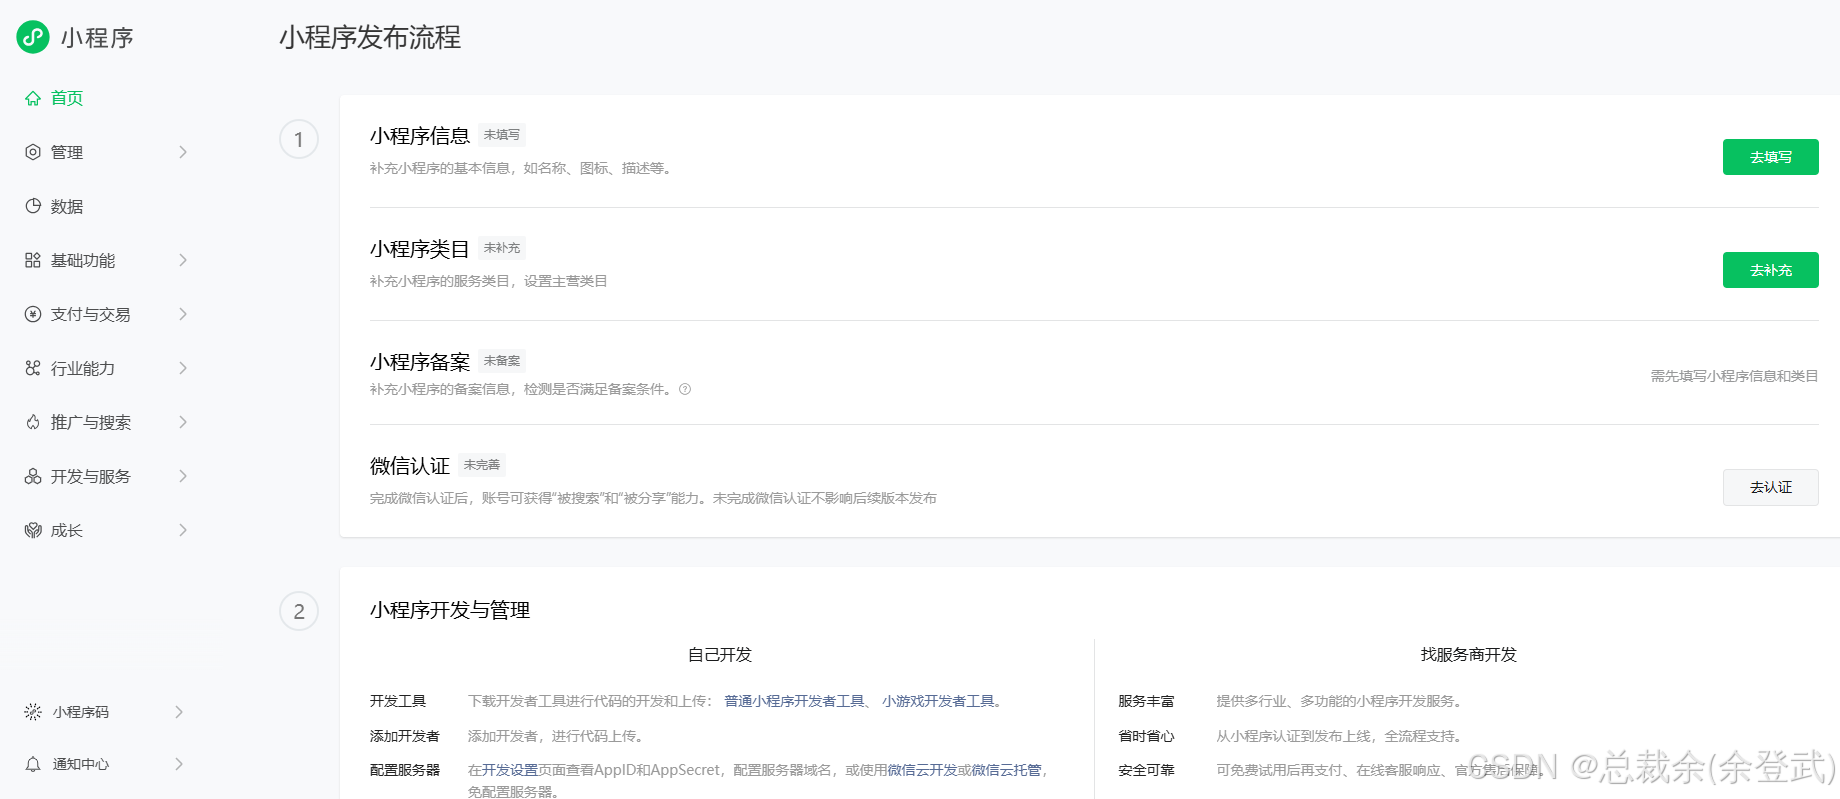Image resolution: width=1840 pixels, height=799 pixels.
Task: Expand the 成长 menu chevron
Action: point(183,530)
